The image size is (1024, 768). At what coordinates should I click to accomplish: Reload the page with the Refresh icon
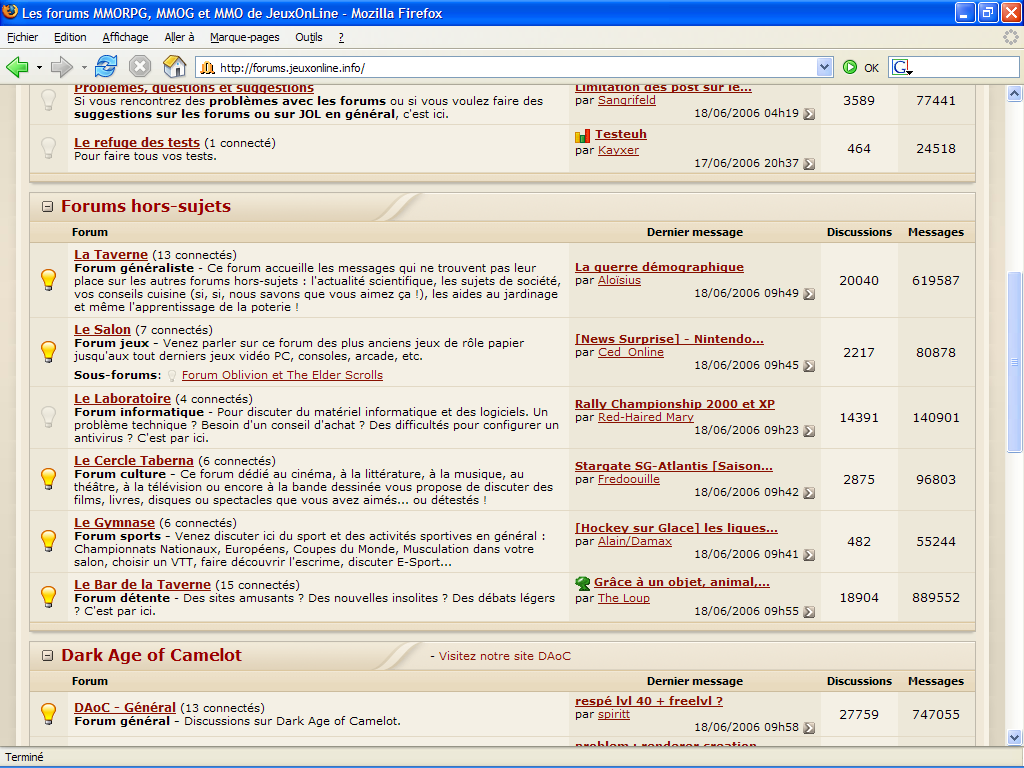point(106,67)
